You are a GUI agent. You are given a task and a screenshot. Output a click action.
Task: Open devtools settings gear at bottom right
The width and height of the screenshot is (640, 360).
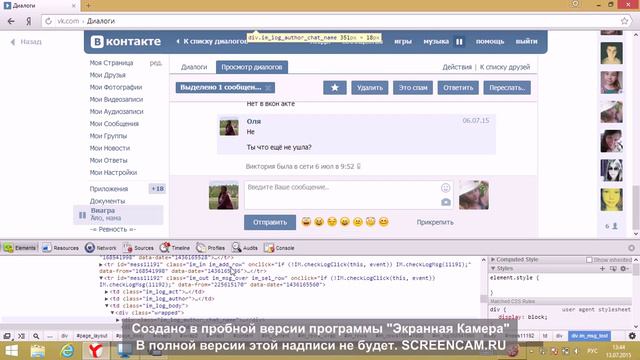pos(632,336)
